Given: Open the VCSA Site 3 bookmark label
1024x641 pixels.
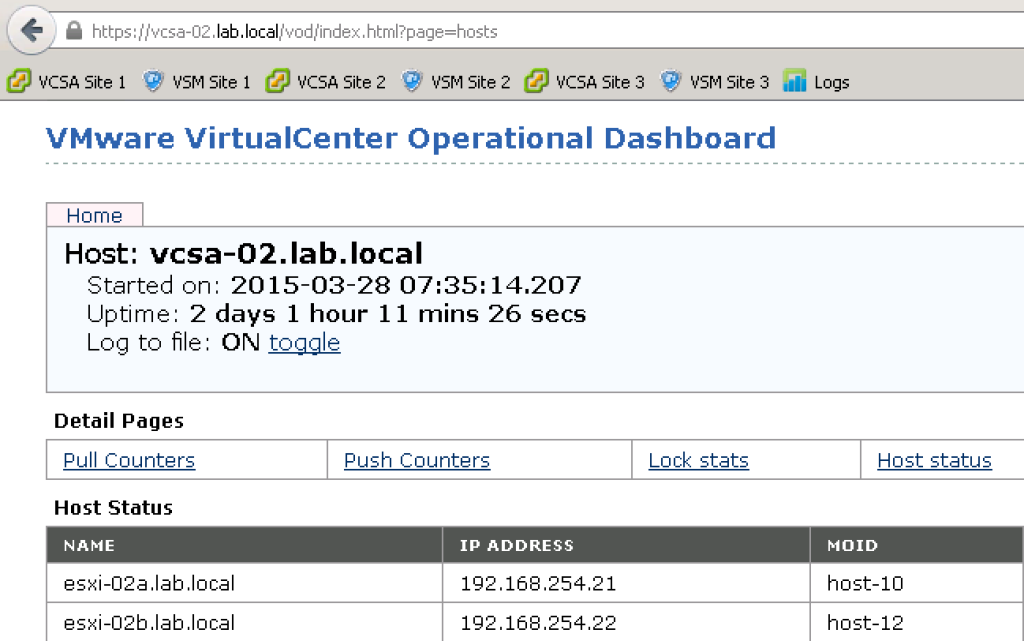Looking at the screenshot, I should (600, 82).
